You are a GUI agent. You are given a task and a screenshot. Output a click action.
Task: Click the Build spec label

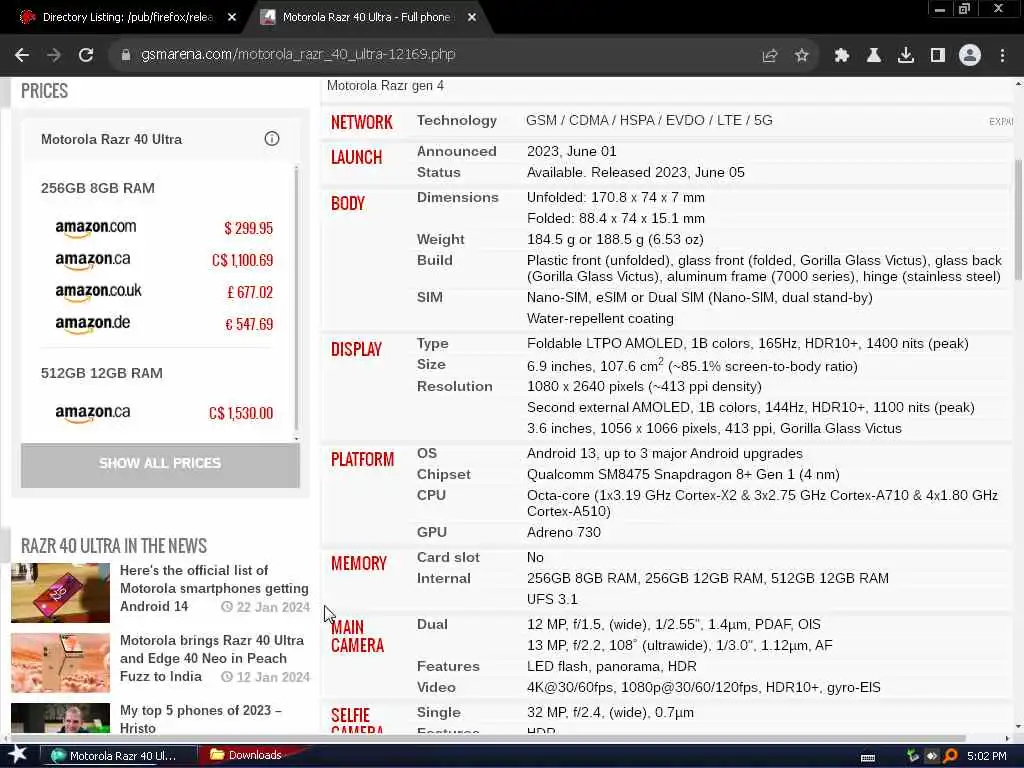coord(434,260)
